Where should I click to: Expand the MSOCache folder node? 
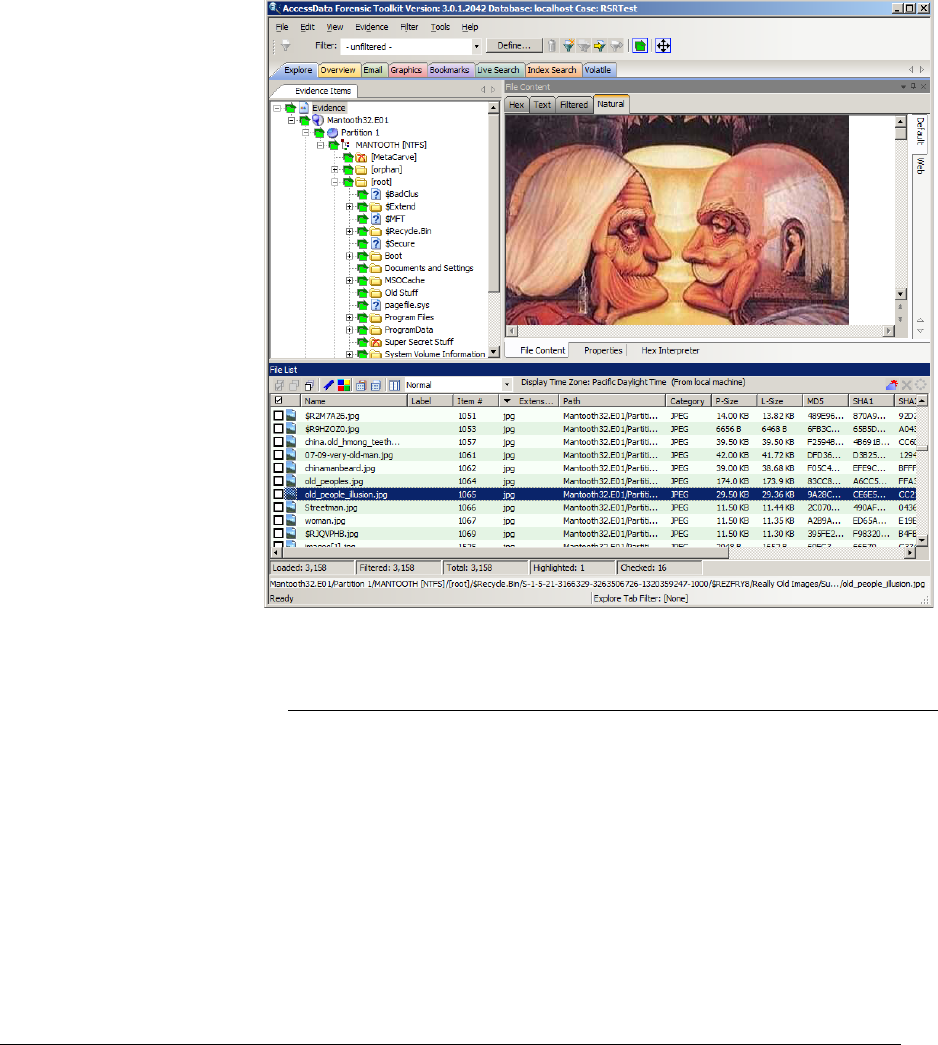[349, 281]
